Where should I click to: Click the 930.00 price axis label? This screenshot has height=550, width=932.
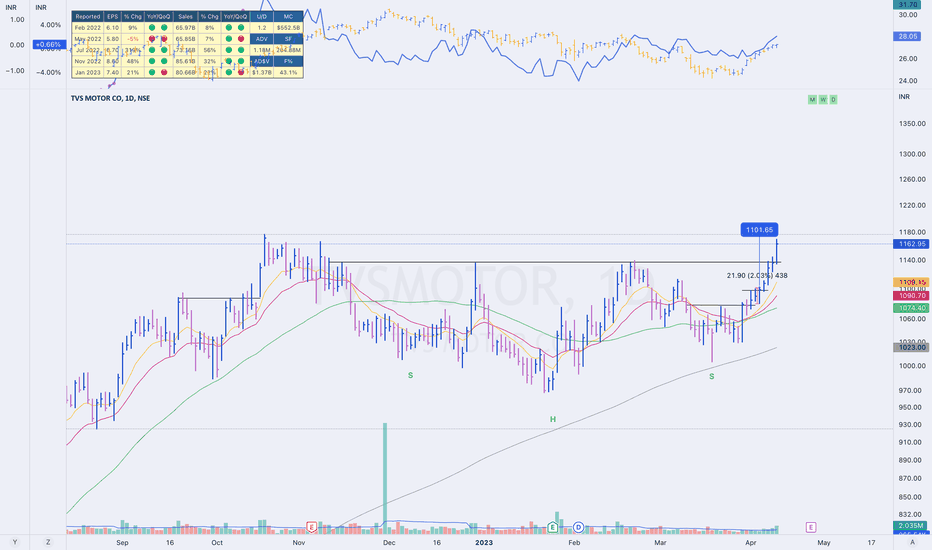[x=910, y=425]
